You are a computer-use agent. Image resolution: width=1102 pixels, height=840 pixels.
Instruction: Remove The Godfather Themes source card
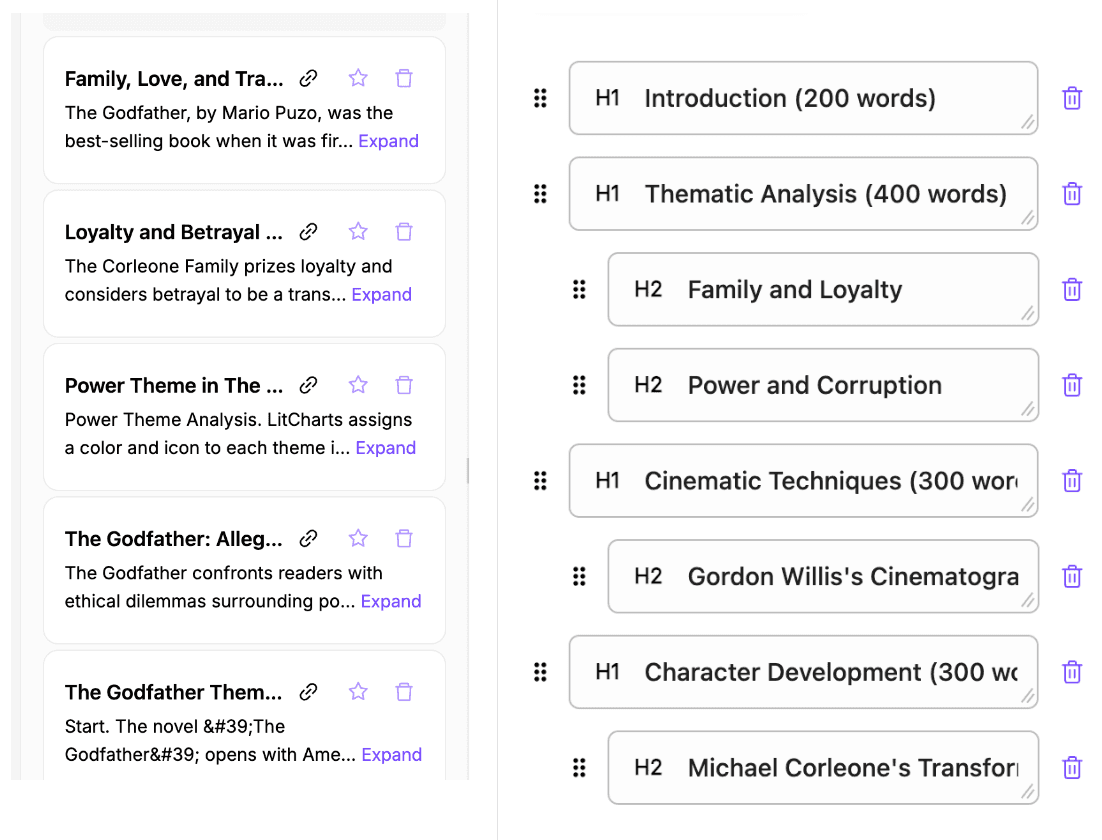coord(404,692)
